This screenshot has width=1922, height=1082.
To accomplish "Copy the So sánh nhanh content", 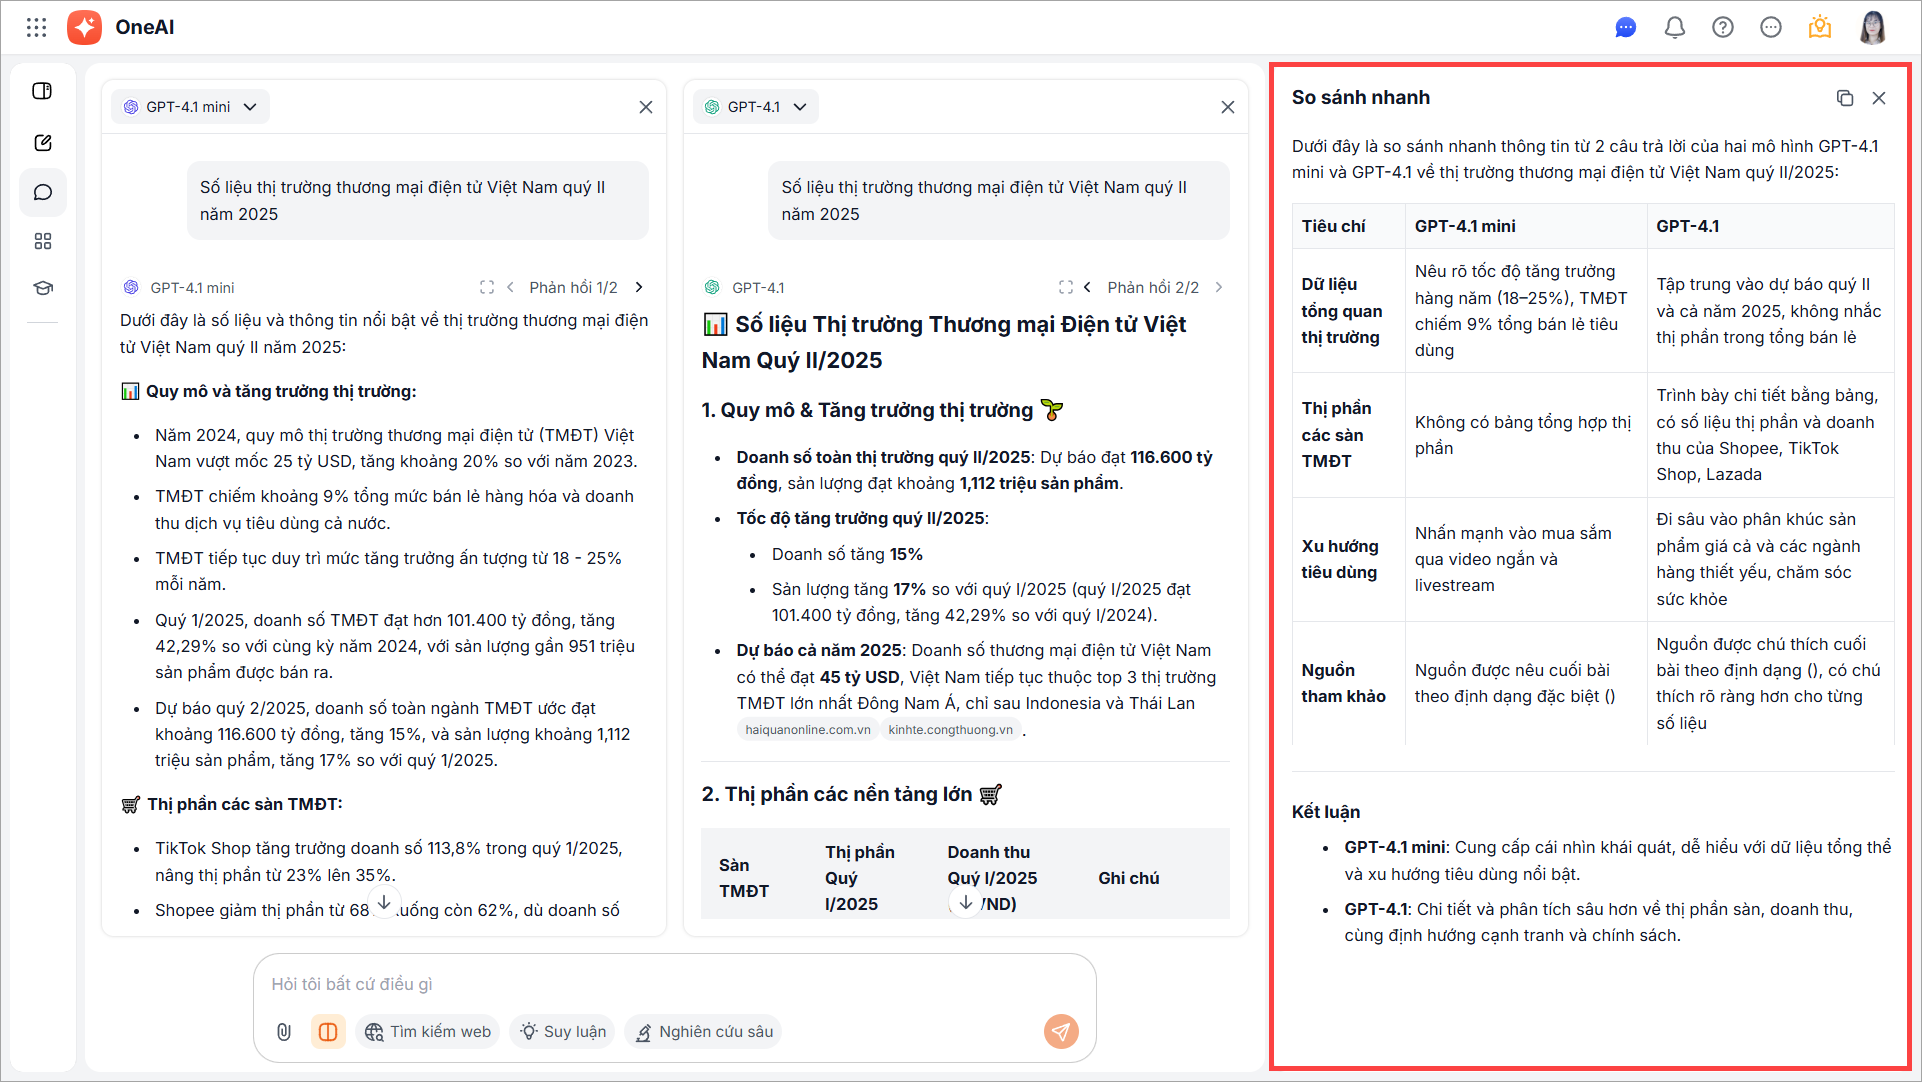I will (1844, 98).
